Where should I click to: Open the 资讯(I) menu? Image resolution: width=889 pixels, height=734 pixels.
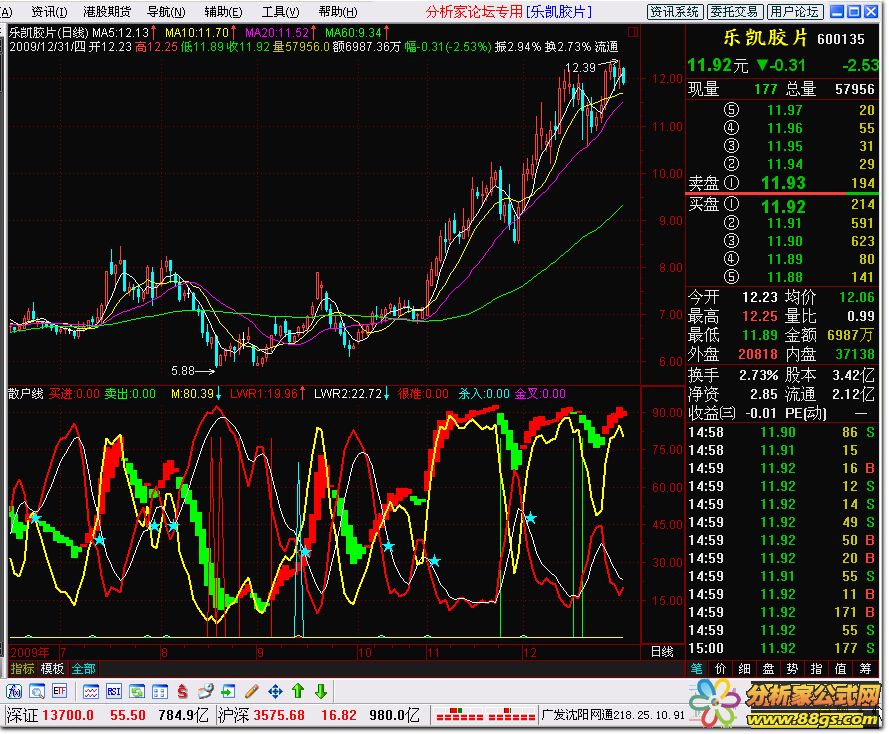[49, 11]
